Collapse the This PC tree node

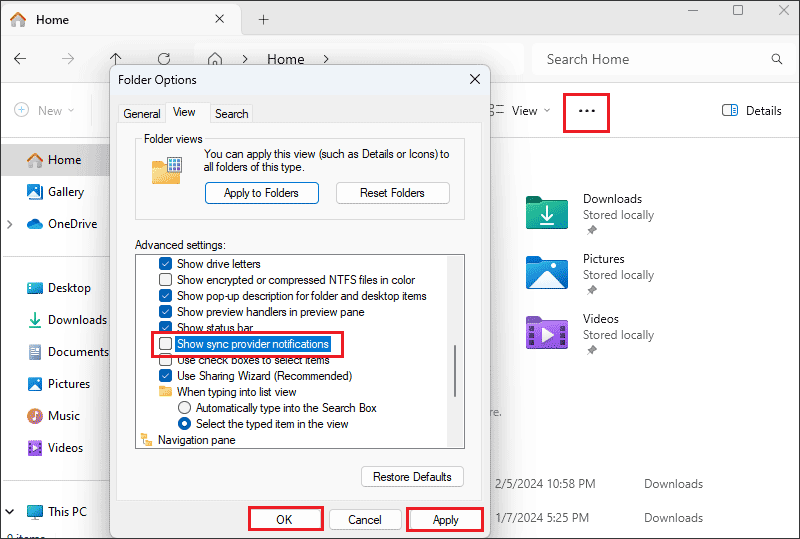point(10,511)
